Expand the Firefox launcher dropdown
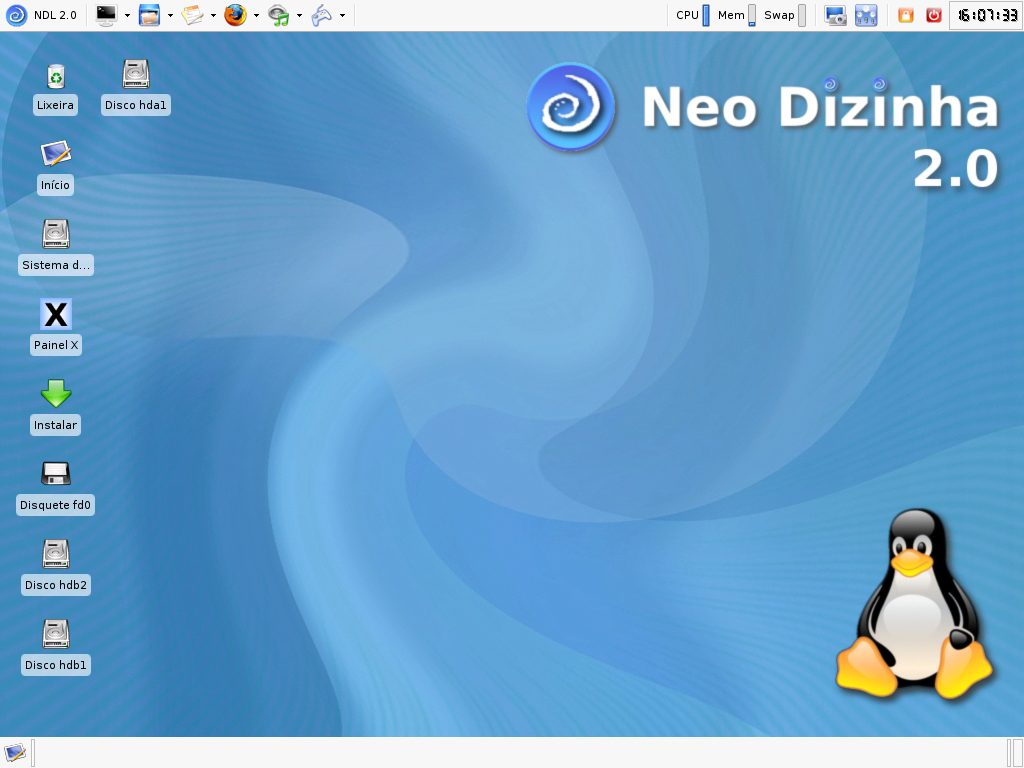Image resolution: width=1024 pixels, height=768 pixels. pyautogui.click(x=256, y=14)
